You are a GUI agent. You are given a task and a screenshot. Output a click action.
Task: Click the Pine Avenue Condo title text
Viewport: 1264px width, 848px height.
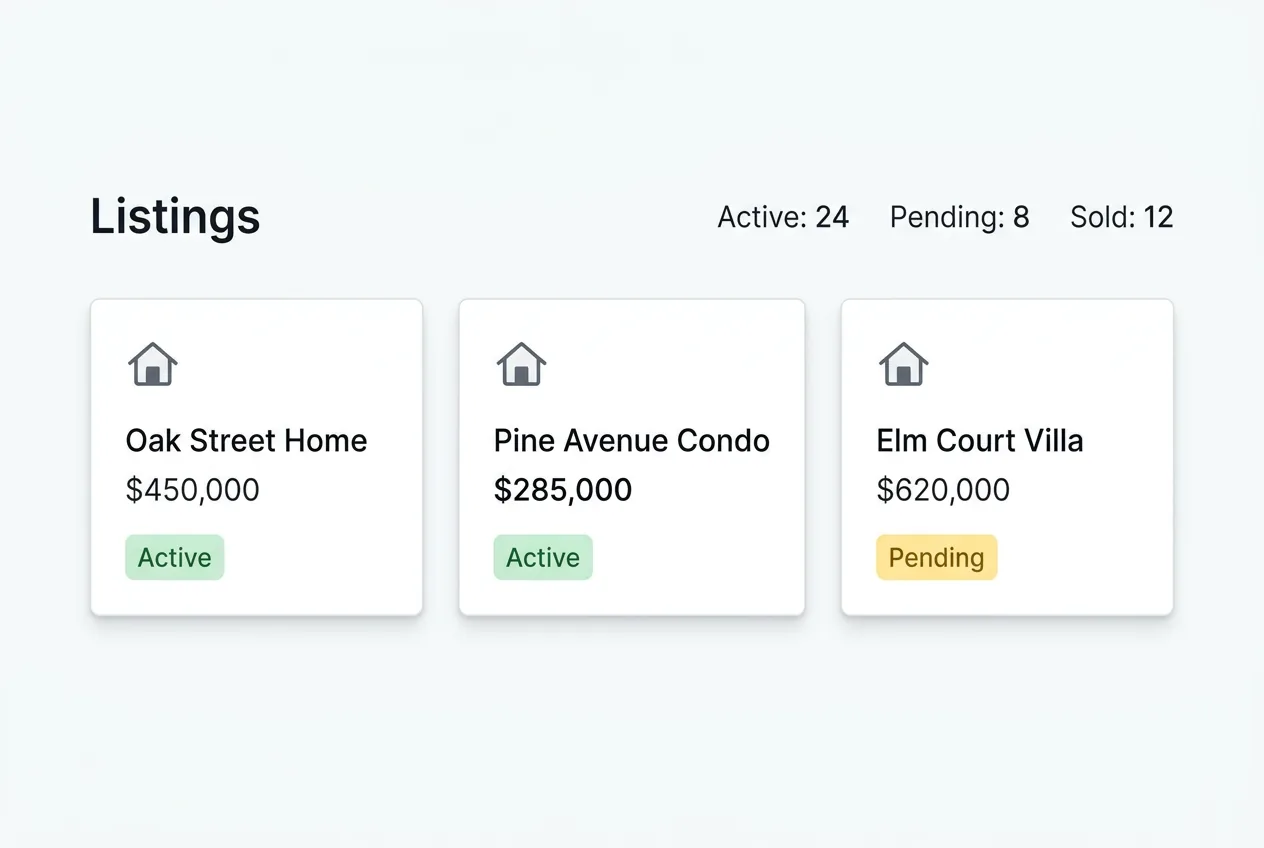point(631,440)
